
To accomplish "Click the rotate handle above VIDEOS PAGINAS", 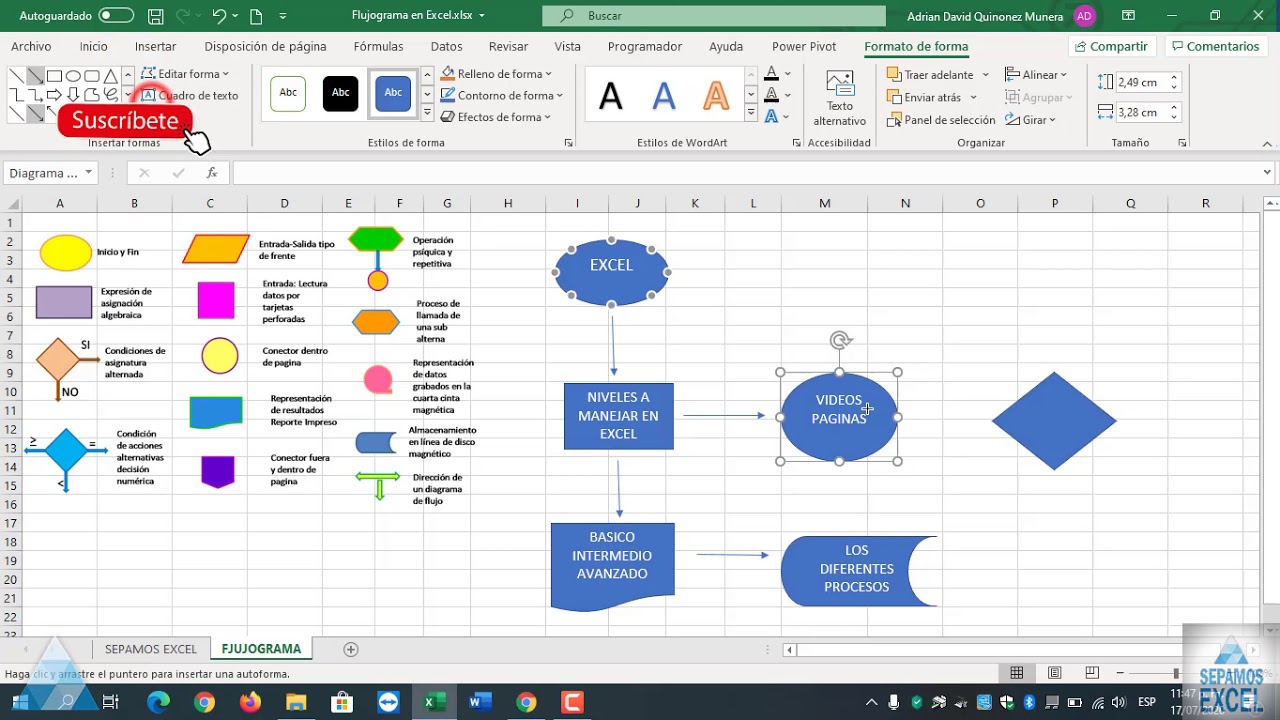I will 841,340.
